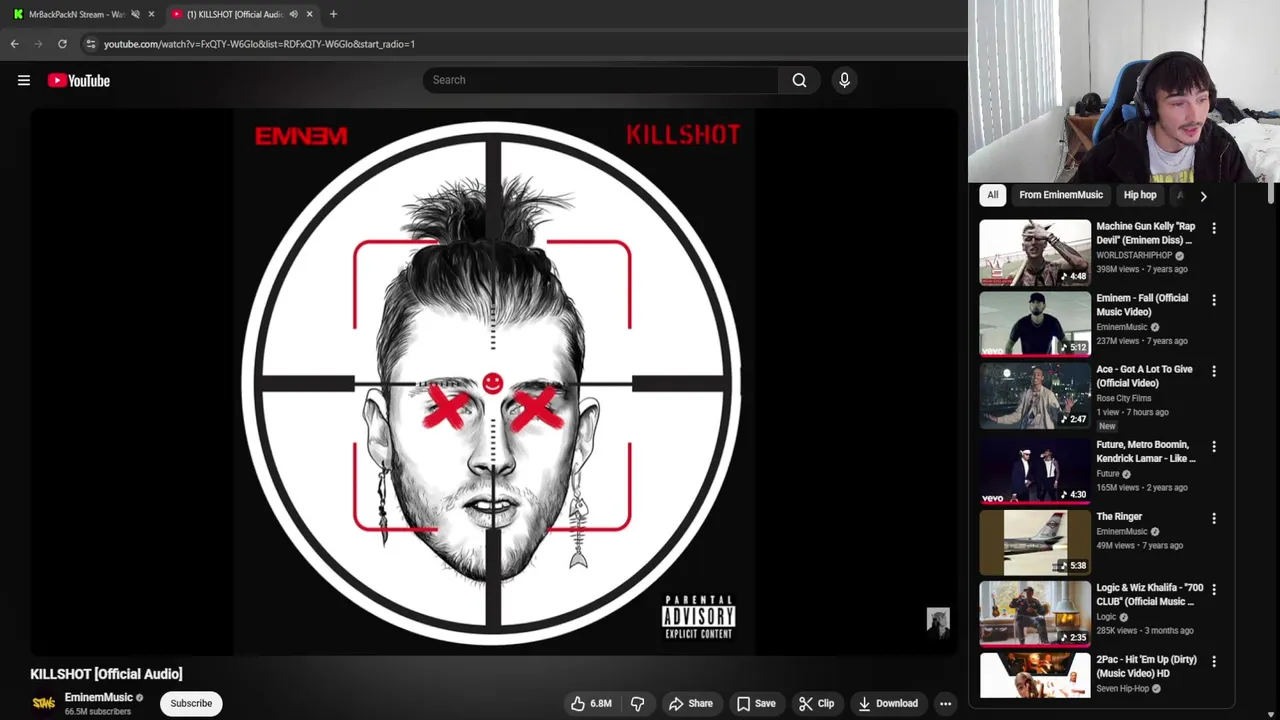Open options menu for The Ringer video

[1214, 518]
